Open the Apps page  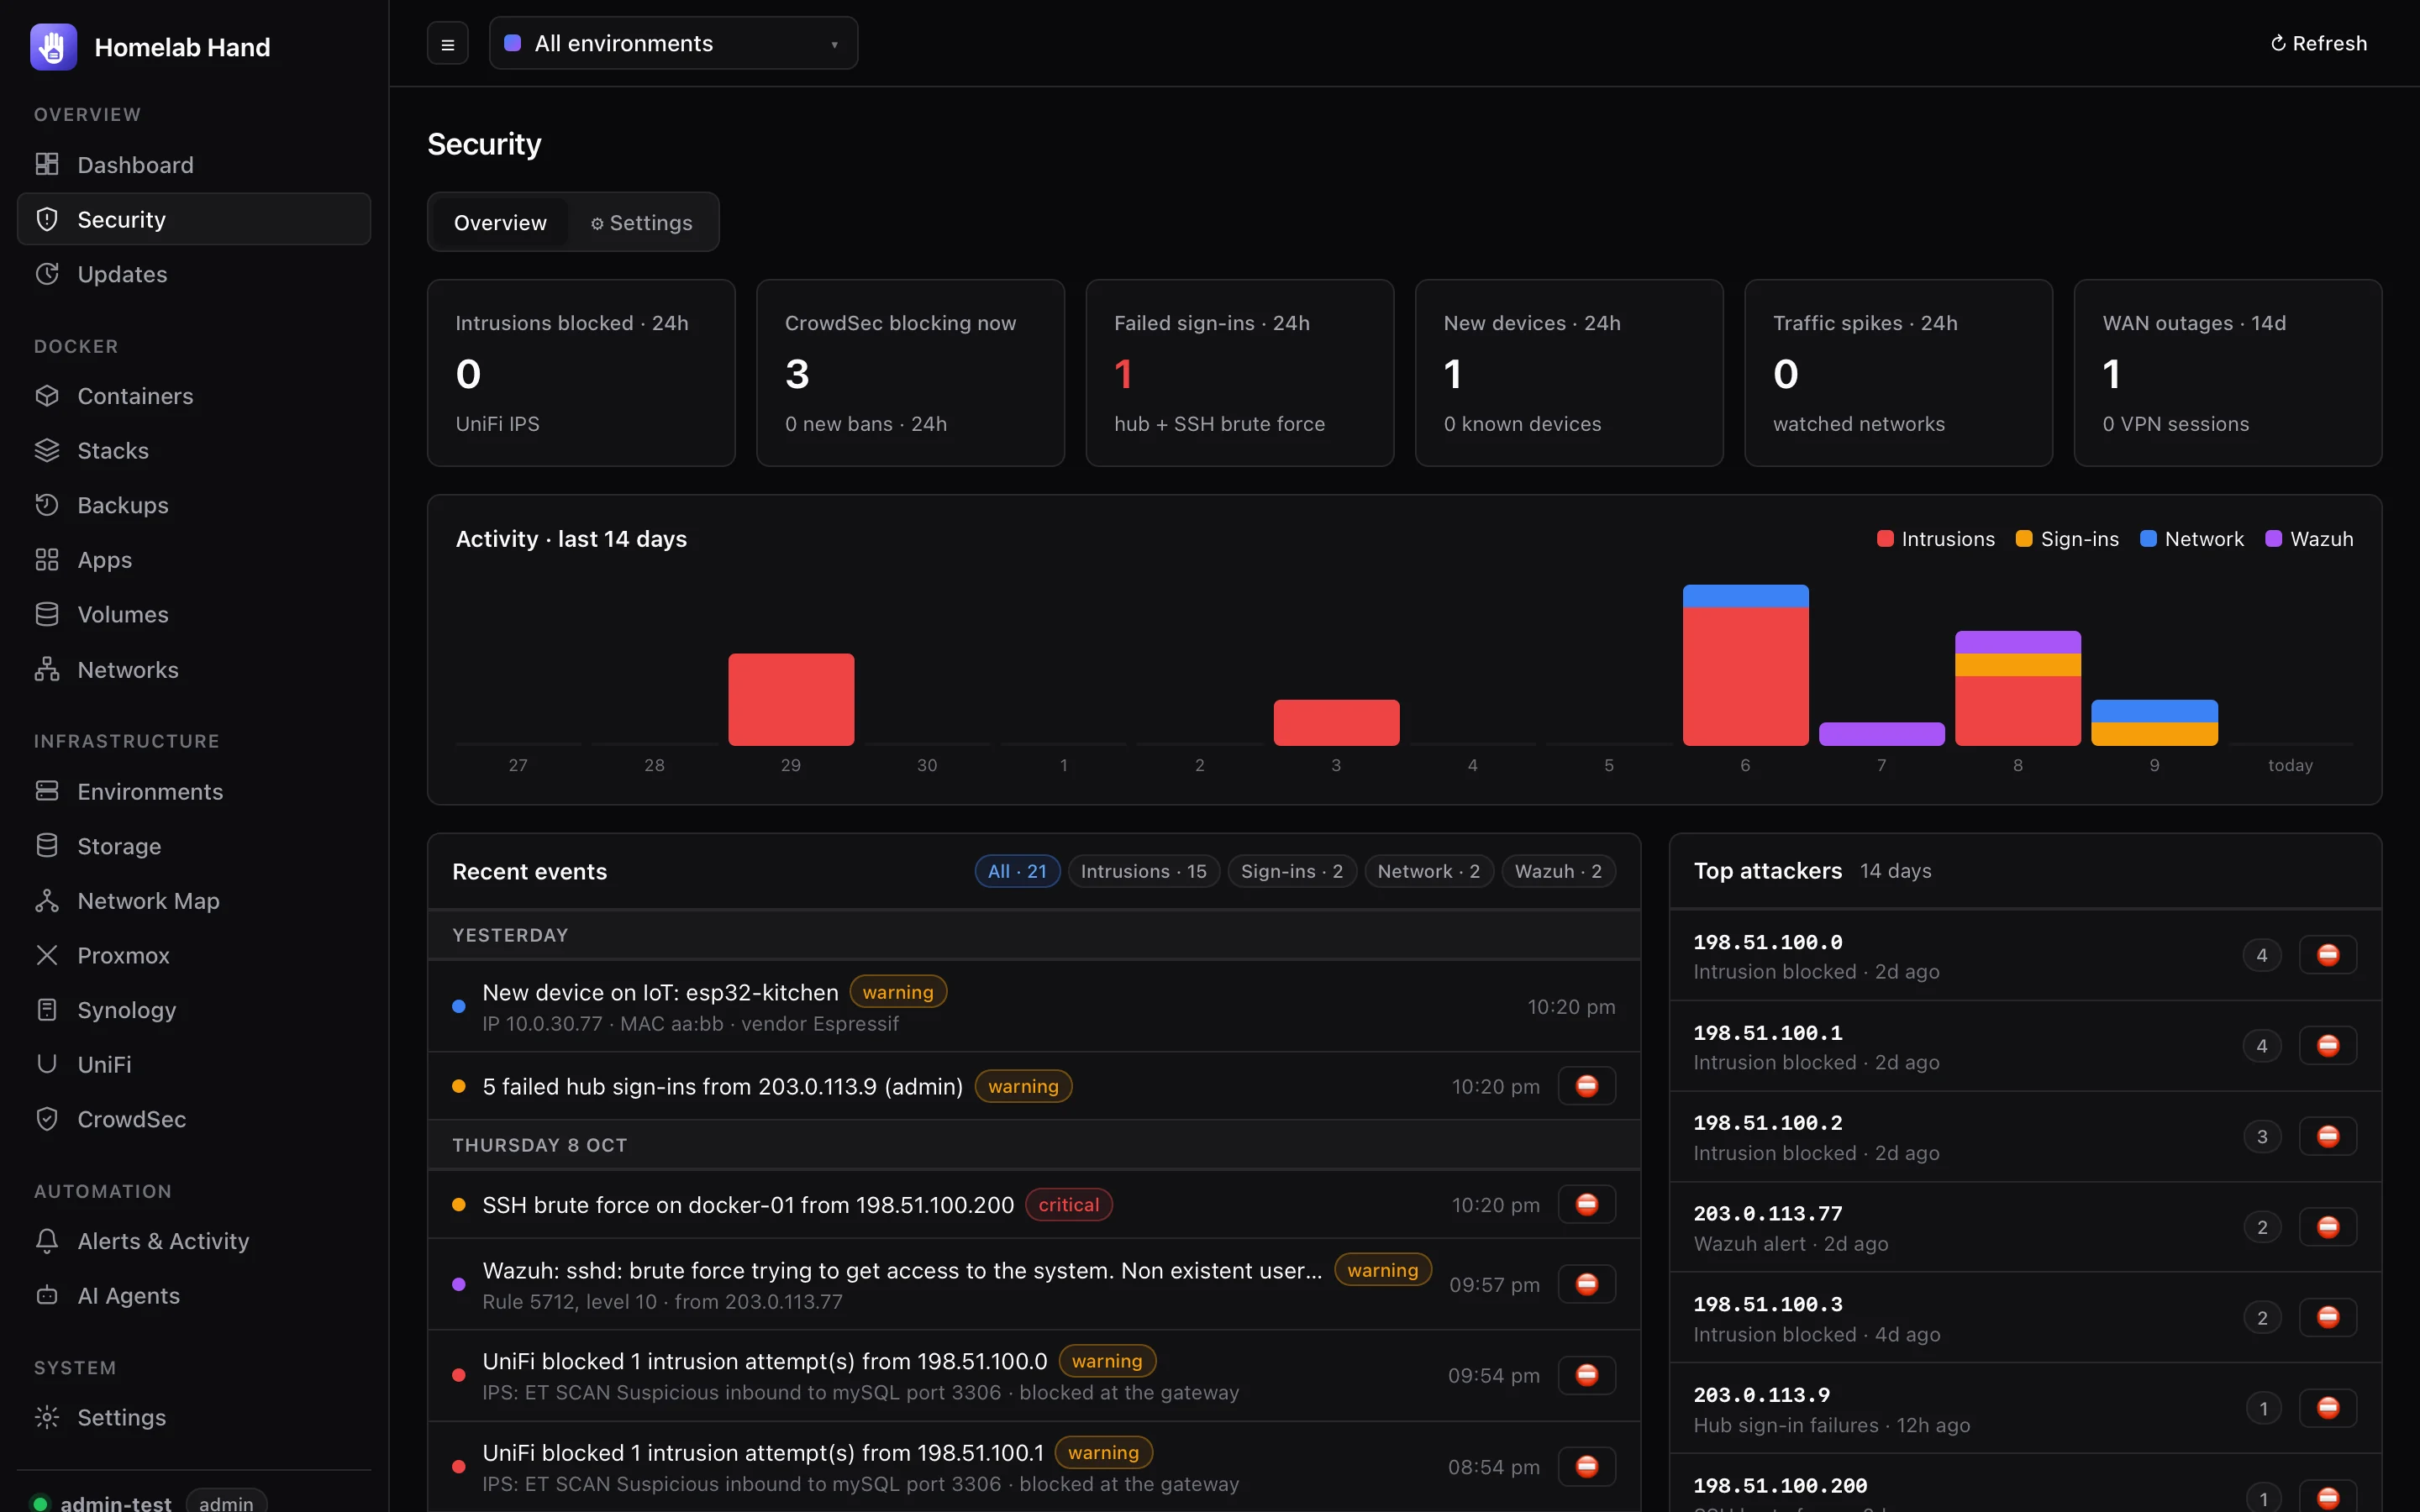pos(194,559)
